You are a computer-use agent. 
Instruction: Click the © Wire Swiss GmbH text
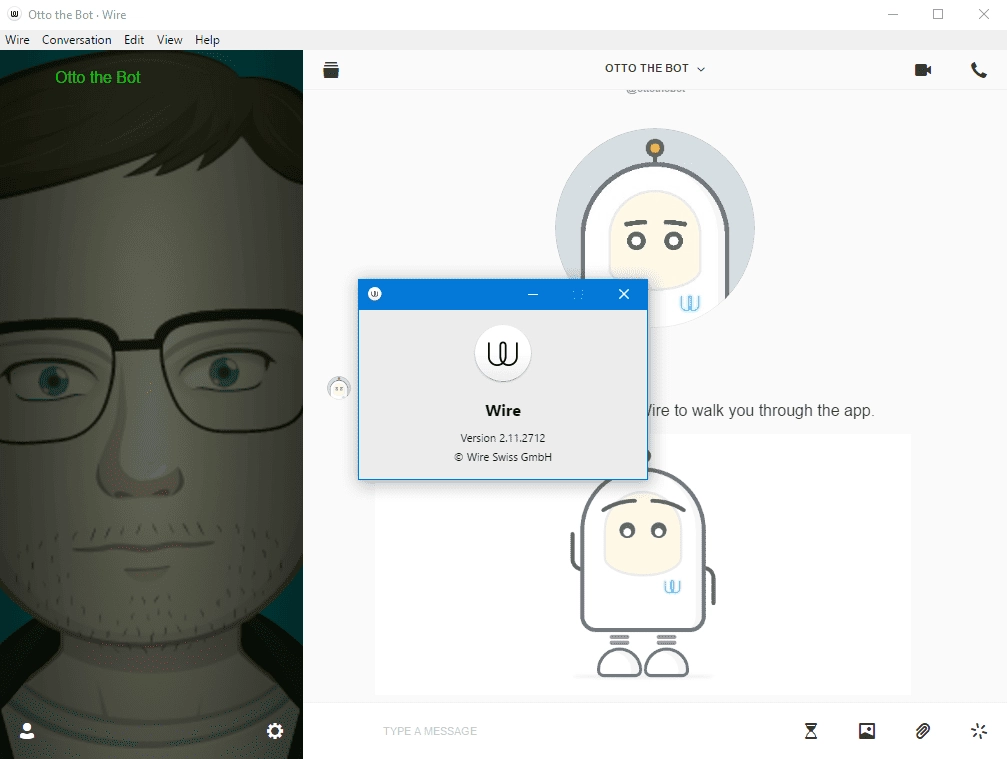503,457
